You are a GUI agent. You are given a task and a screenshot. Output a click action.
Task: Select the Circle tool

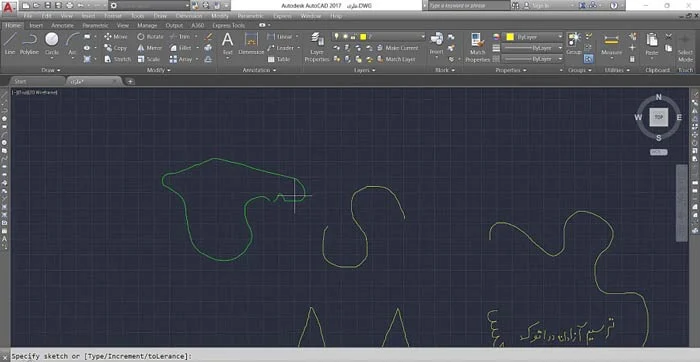[x=52, y=43]
